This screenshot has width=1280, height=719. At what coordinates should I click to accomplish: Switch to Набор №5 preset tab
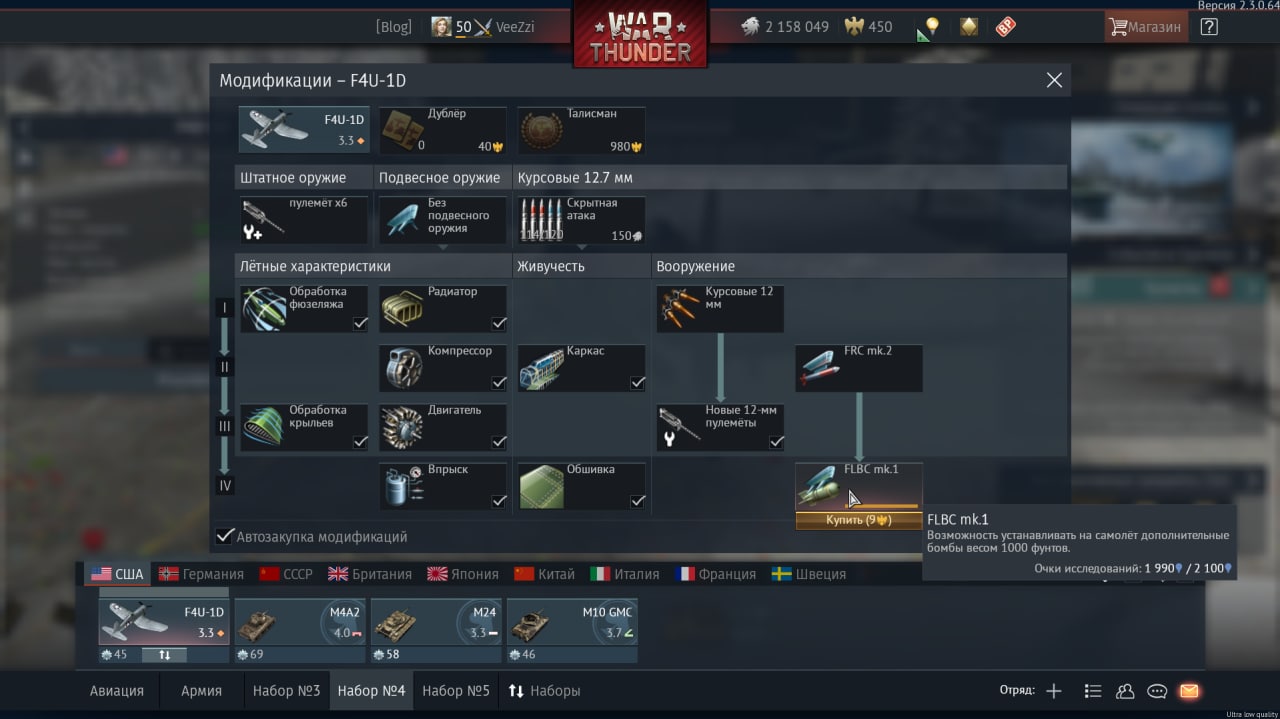coord(455,691)
